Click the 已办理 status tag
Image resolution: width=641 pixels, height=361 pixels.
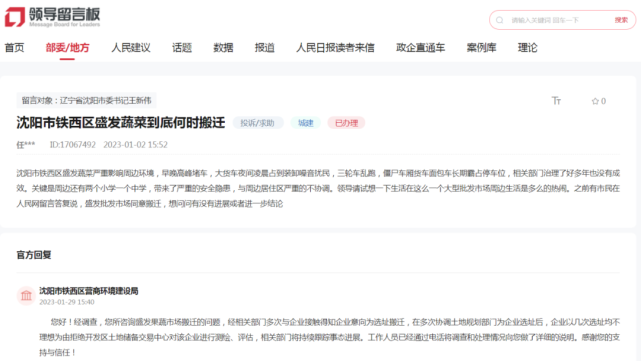[346, 123]
